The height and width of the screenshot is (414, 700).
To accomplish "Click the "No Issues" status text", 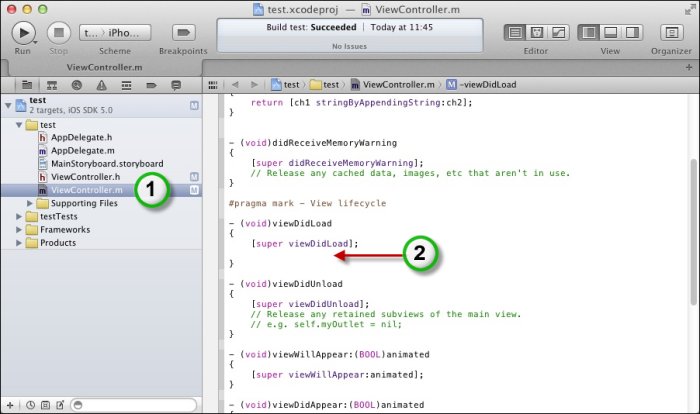I will point(350,46).
